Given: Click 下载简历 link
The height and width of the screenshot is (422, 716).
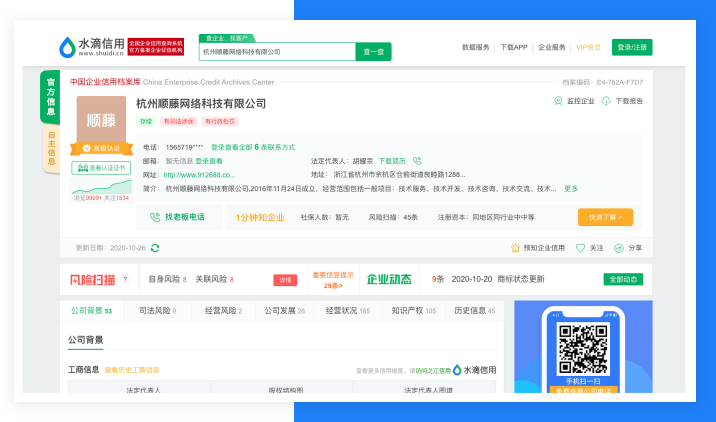Looking at the screenshot, I should [392, 161].
